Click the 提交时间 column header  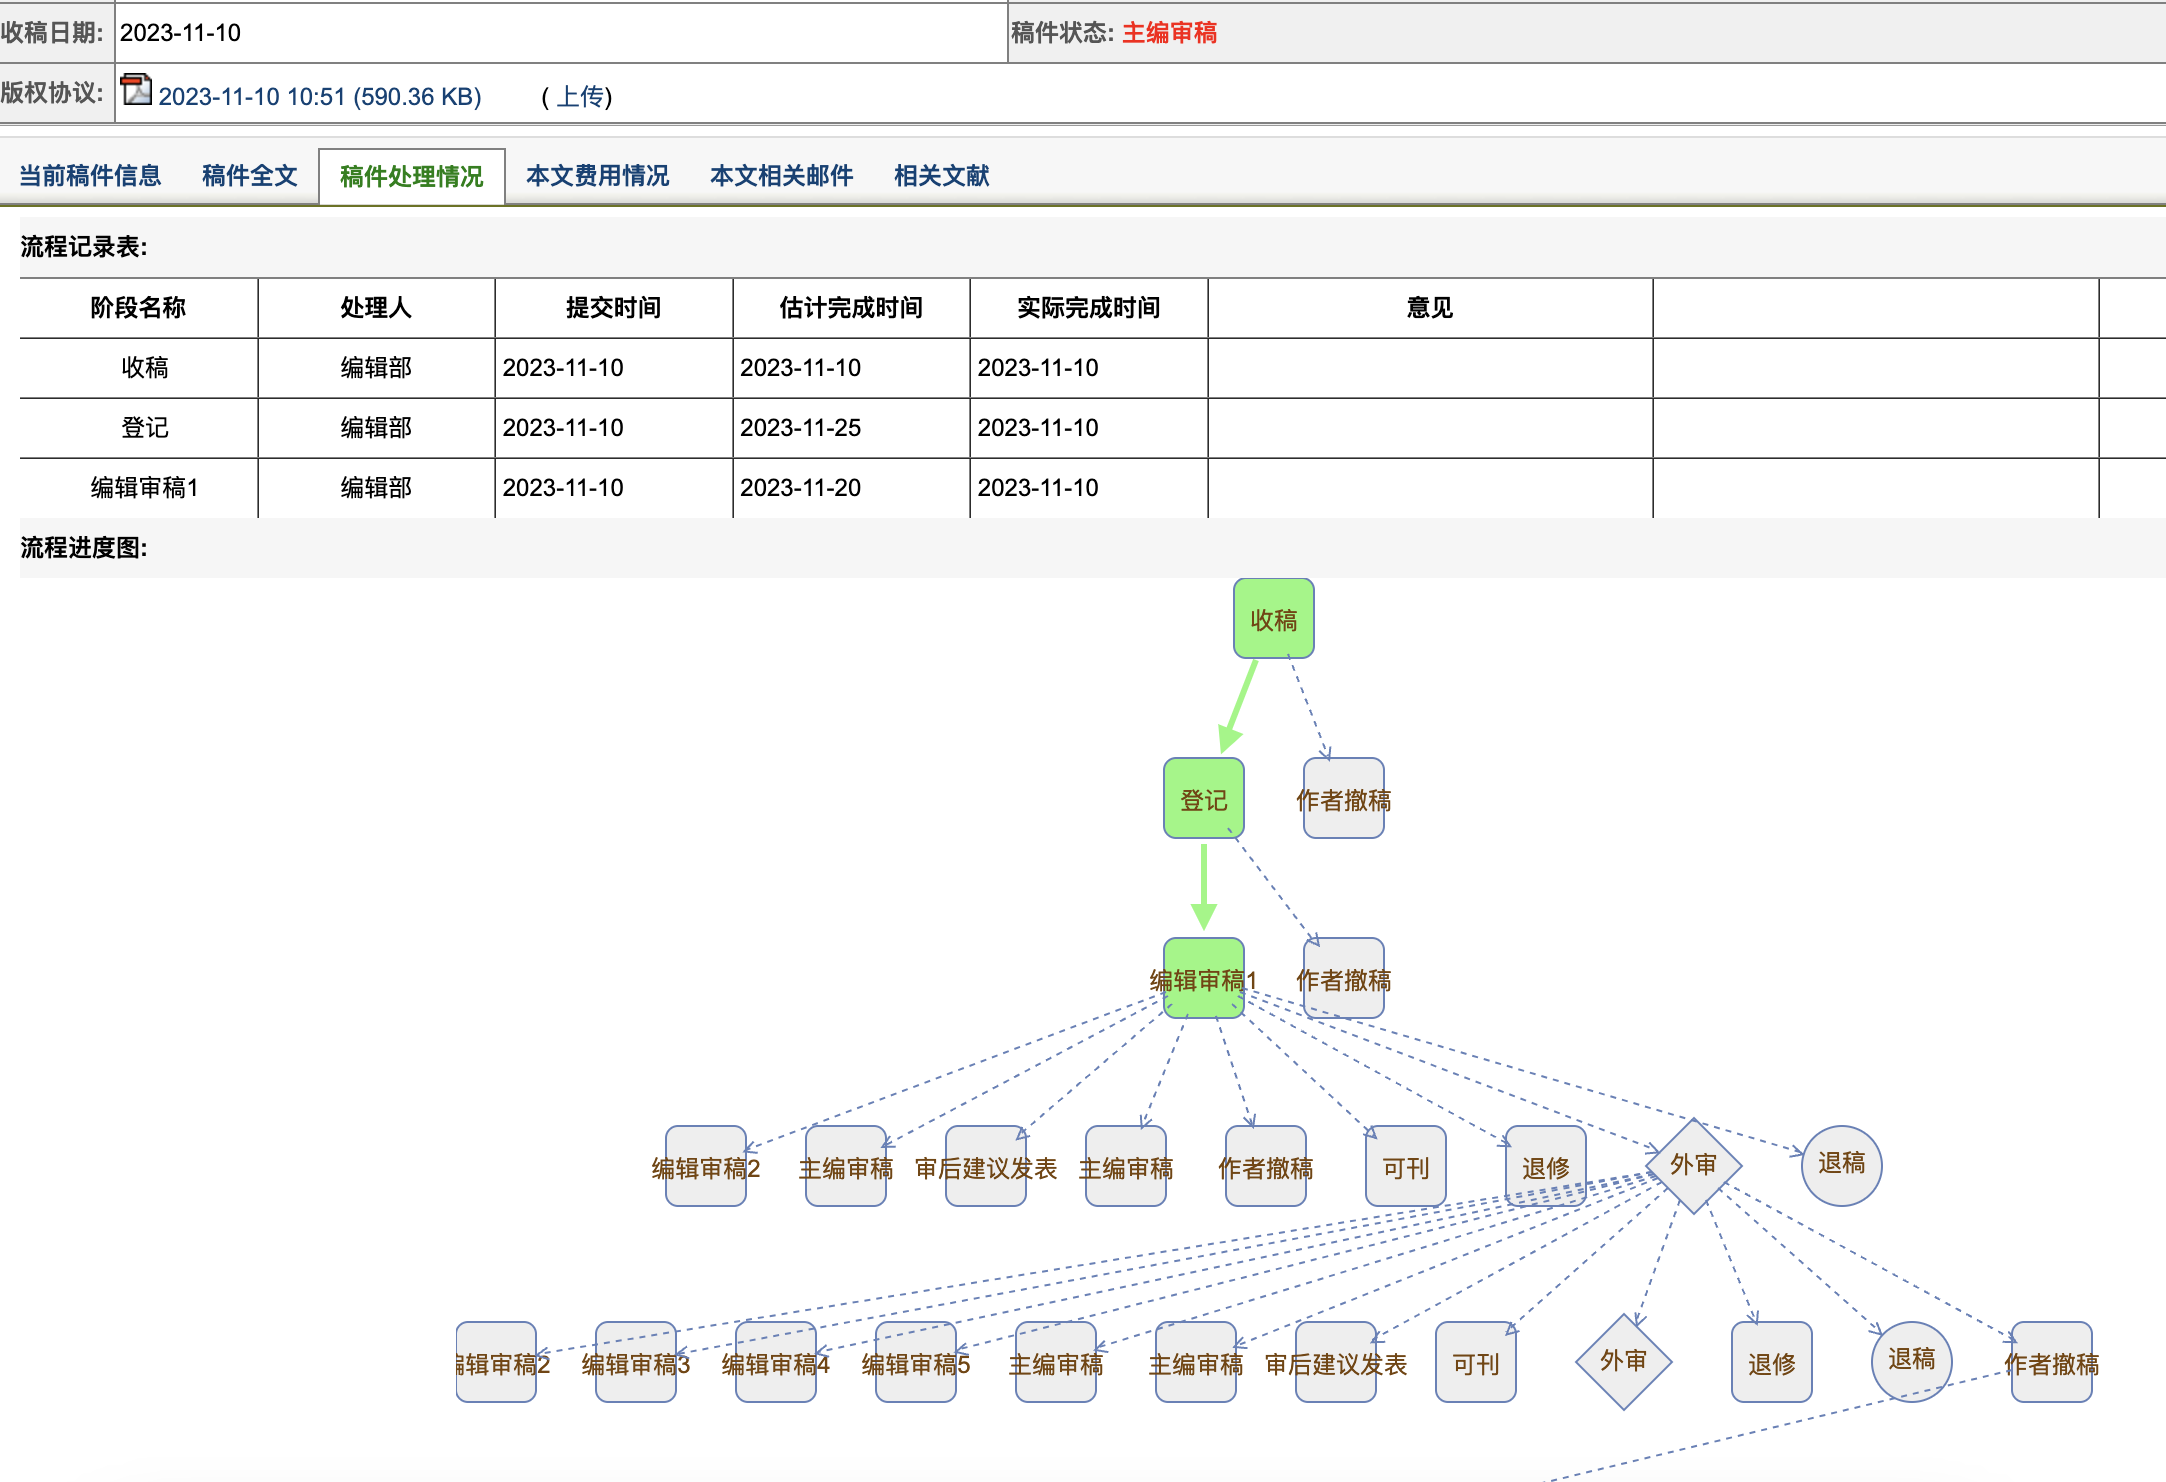(613, 308)
